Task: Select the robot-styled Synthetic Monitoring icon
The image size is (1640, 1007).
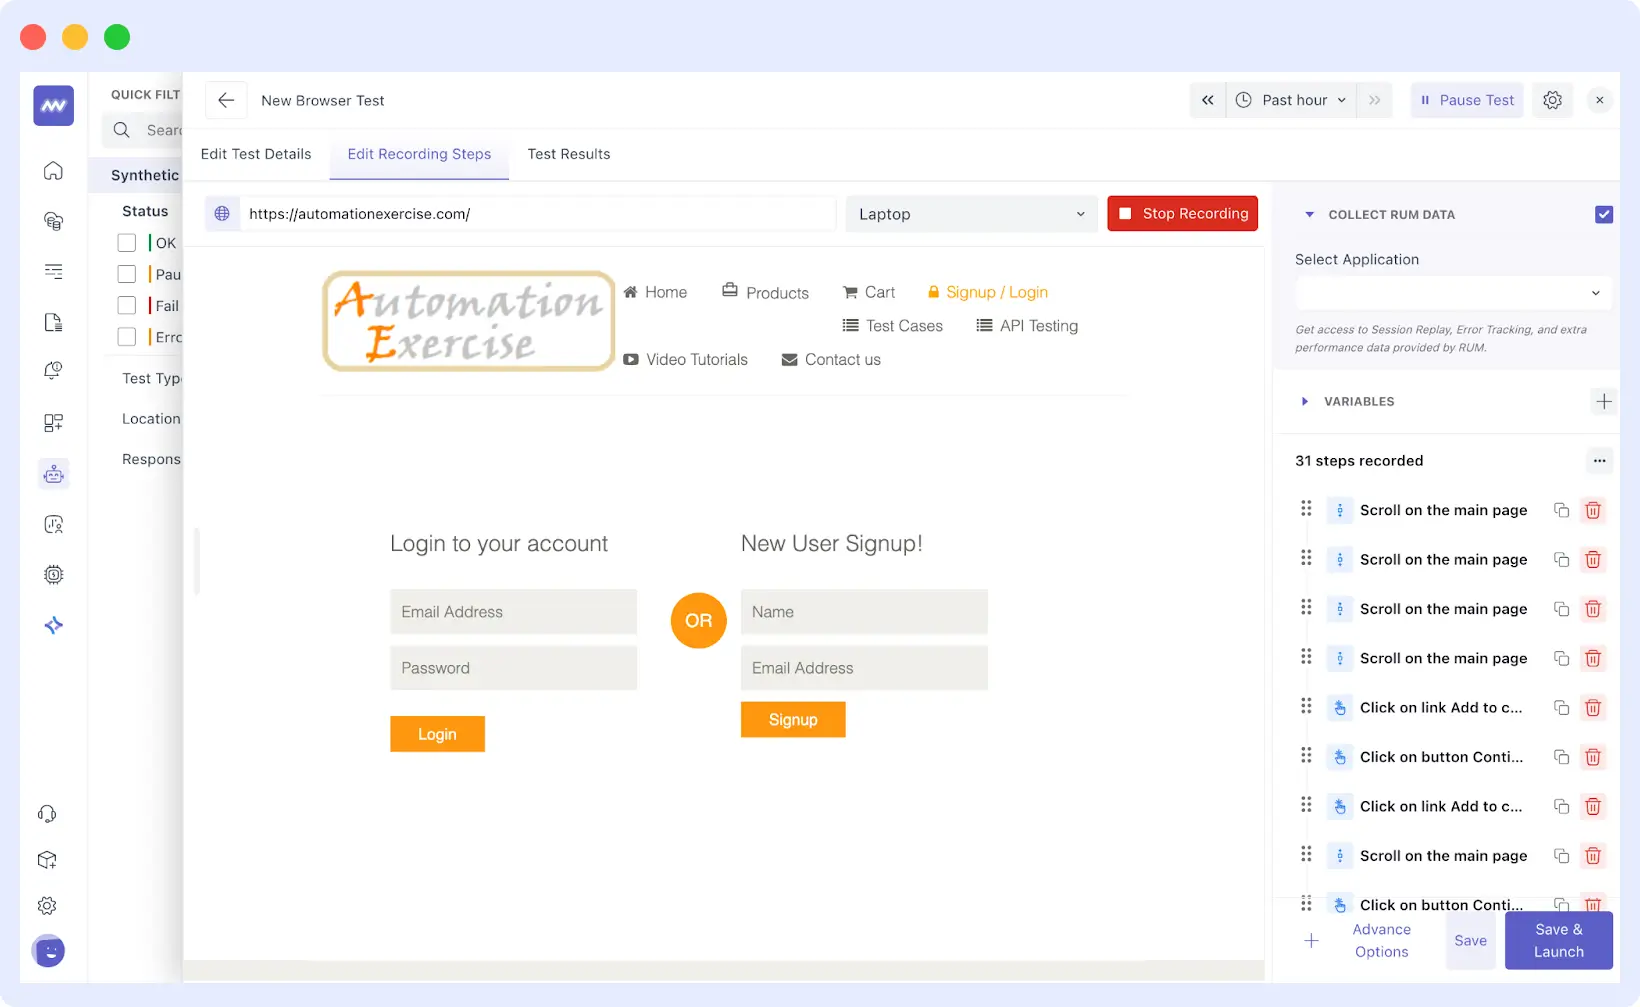Action: point(52,473)
